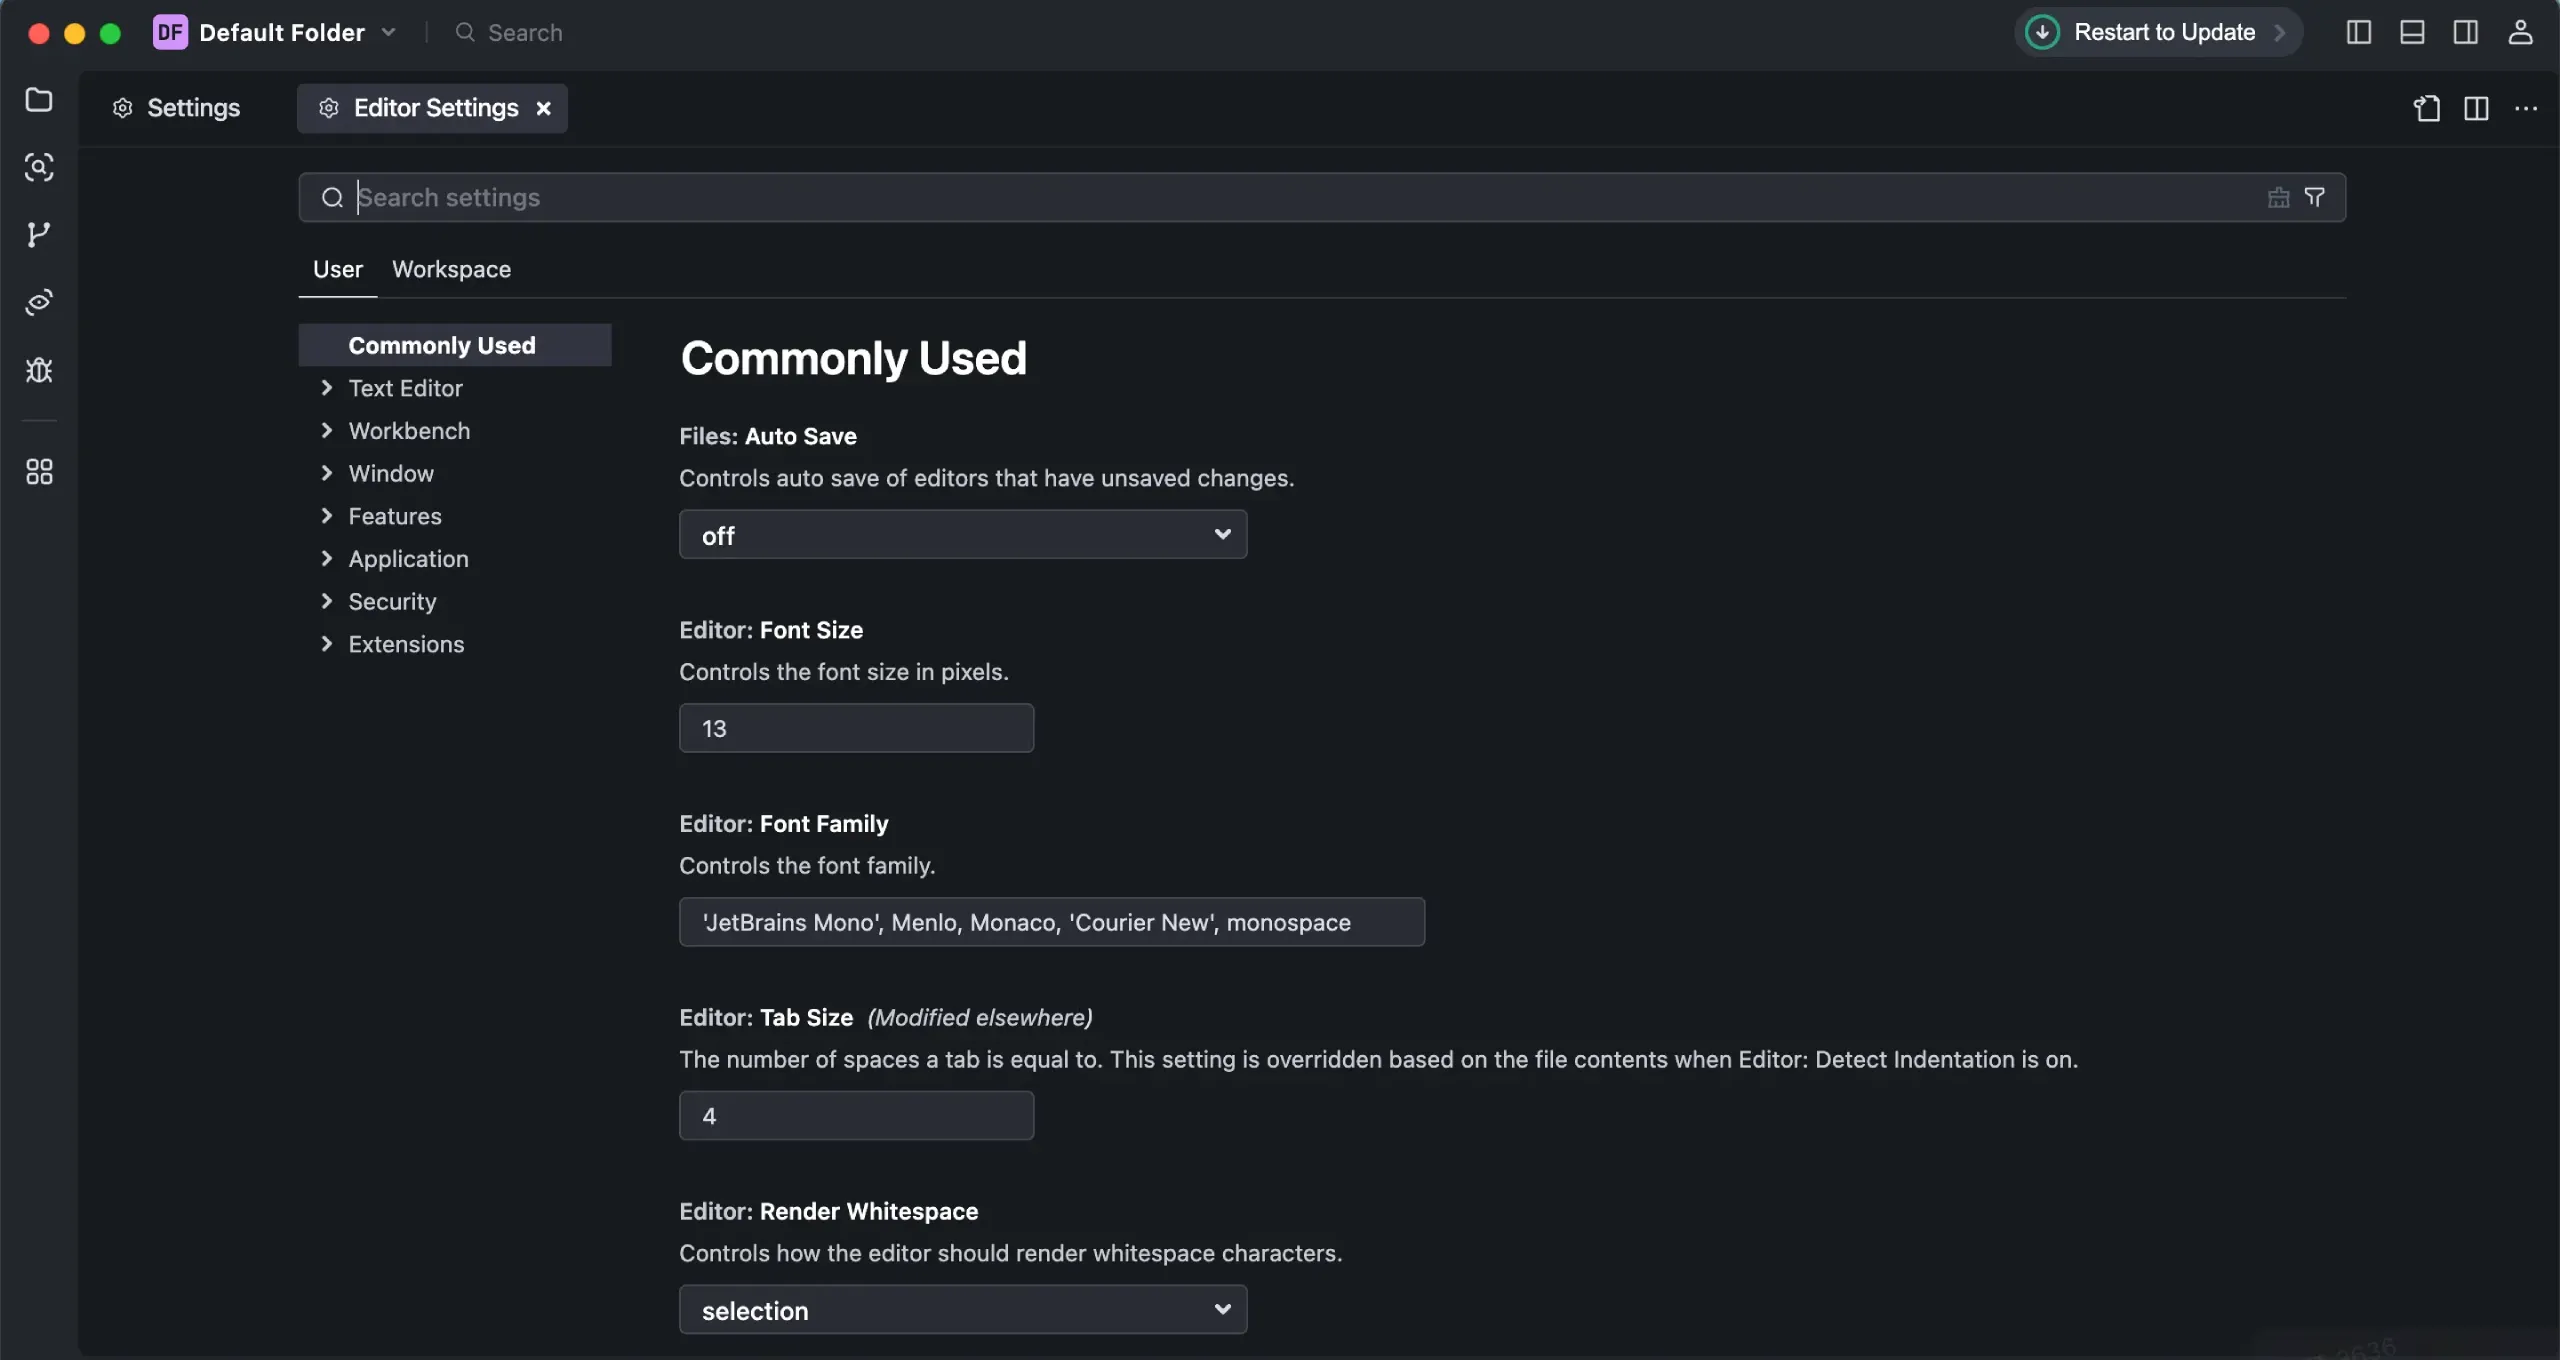Open the Auto Save dropdown
2560x1360 pixels.
tap(962, 535)
